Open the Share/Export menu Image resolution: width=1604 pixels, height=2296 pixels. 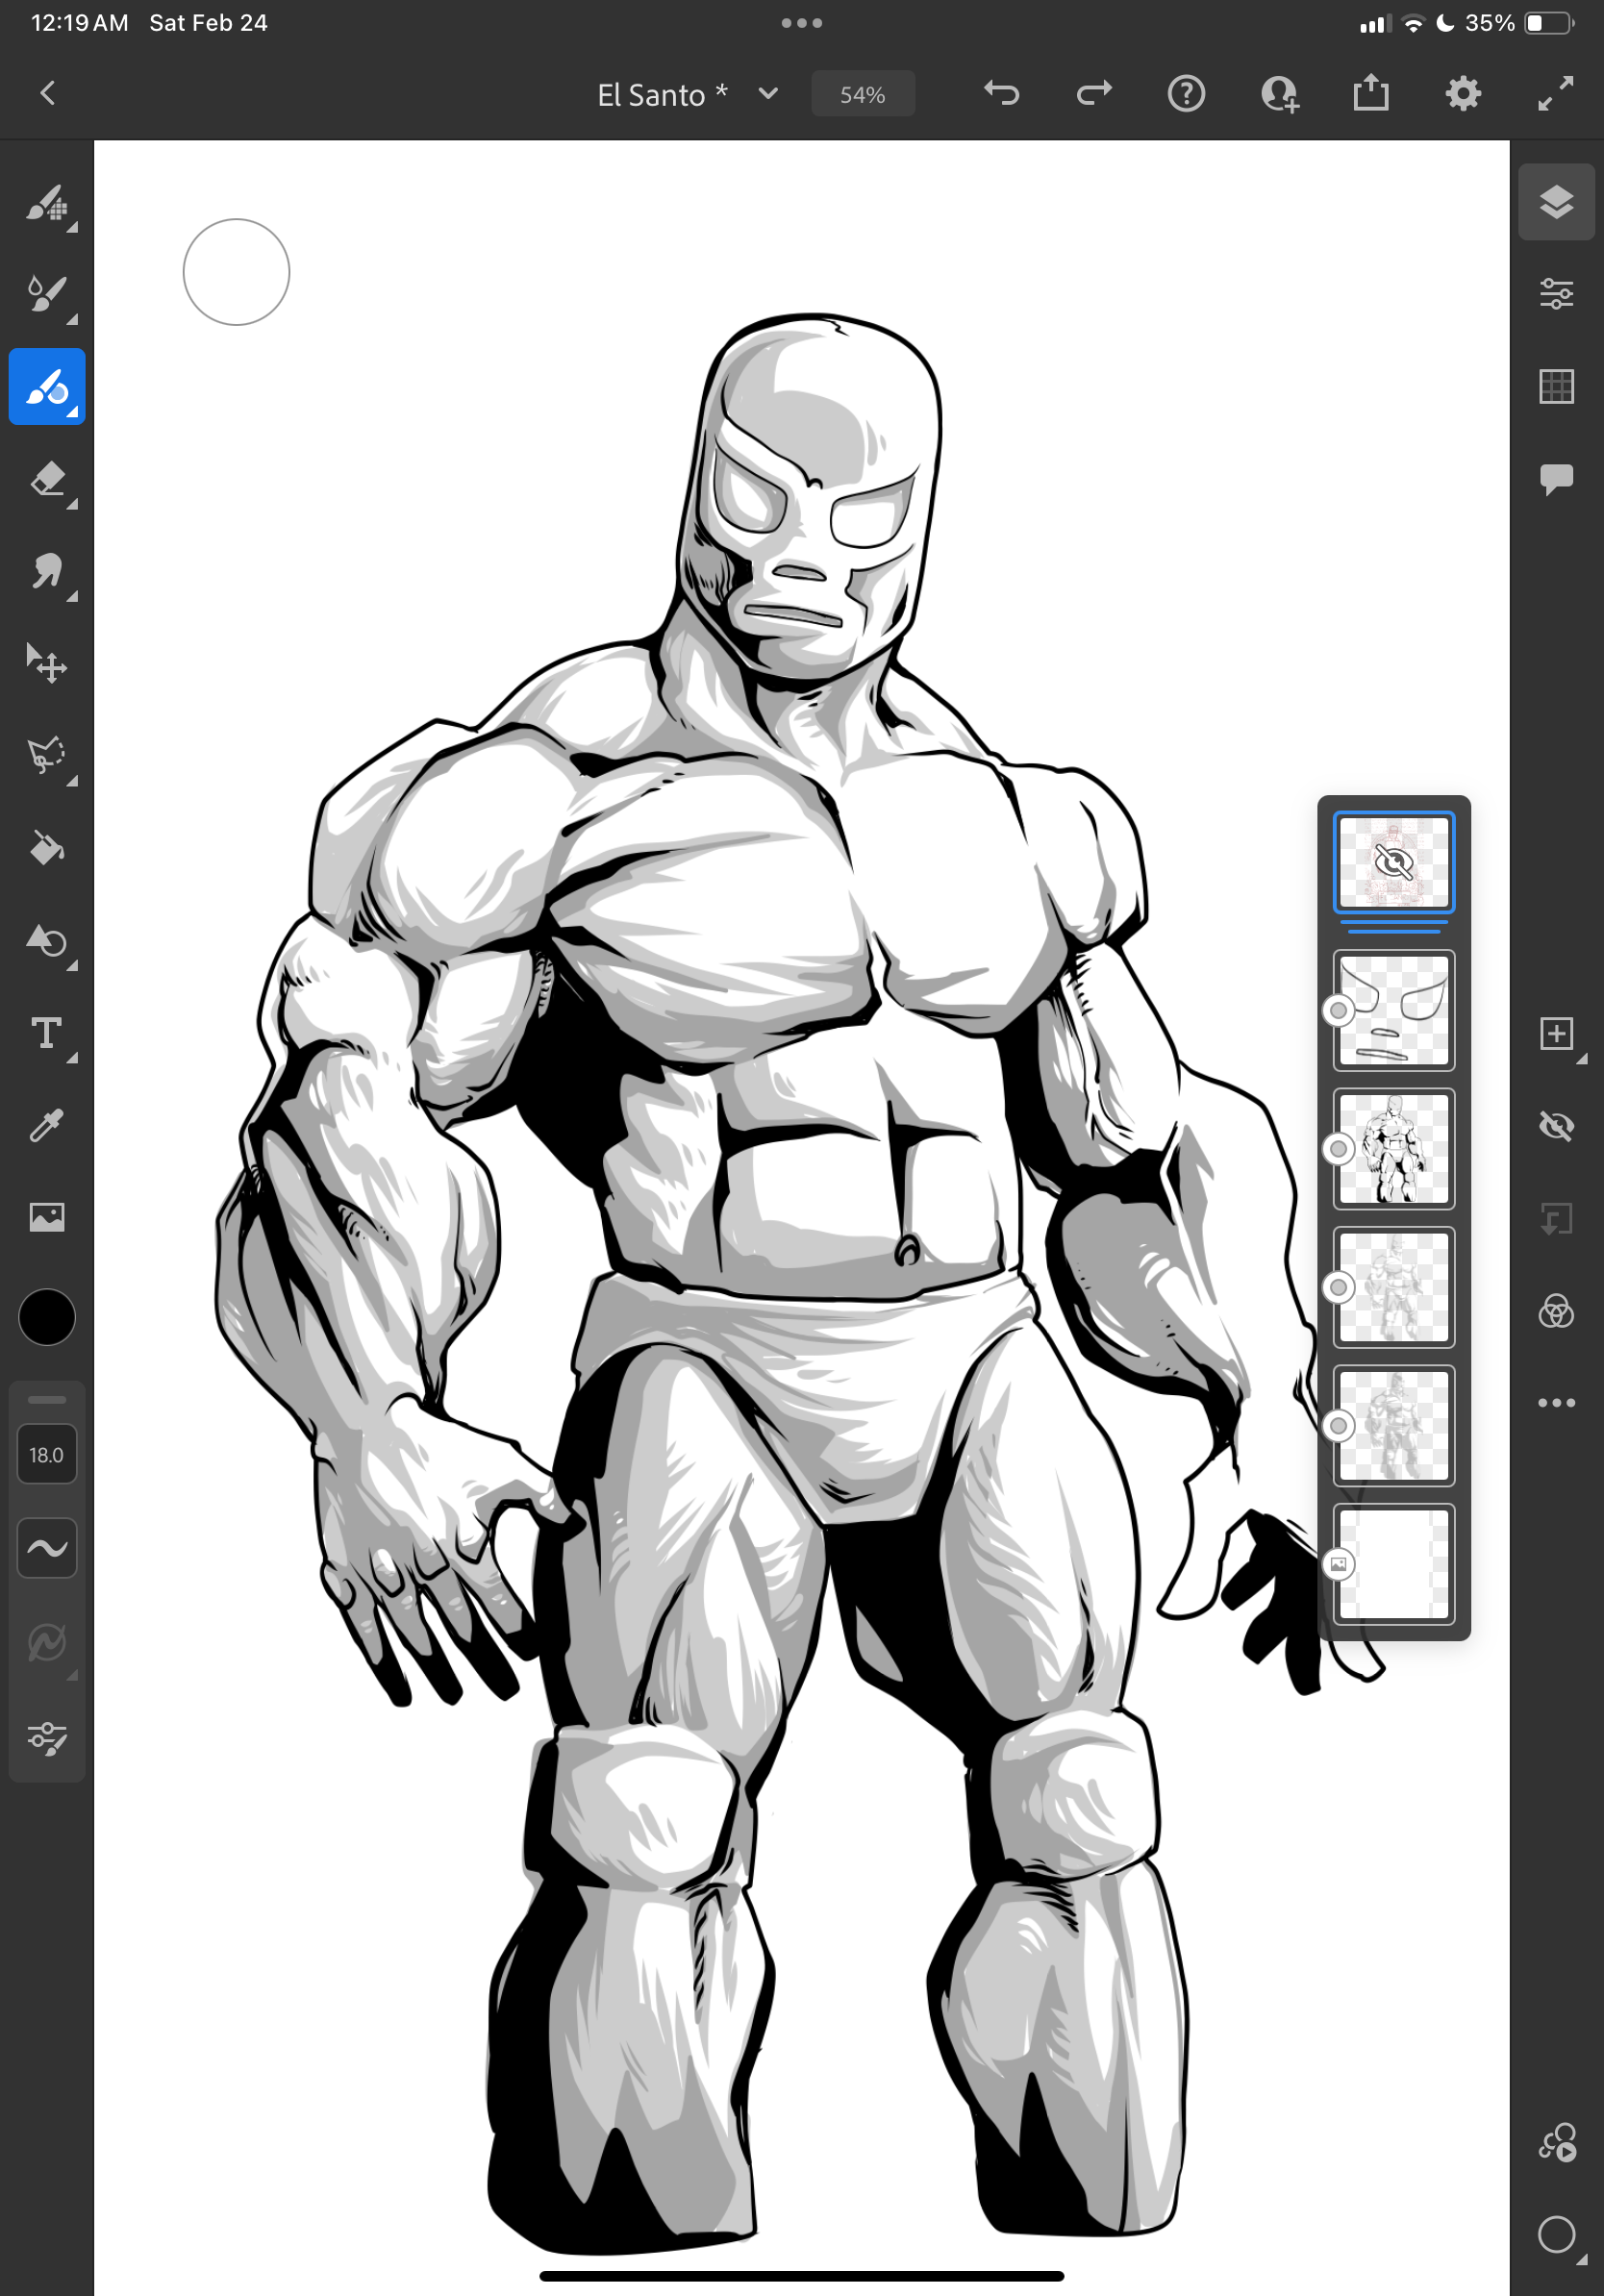tap(1371, 94)
